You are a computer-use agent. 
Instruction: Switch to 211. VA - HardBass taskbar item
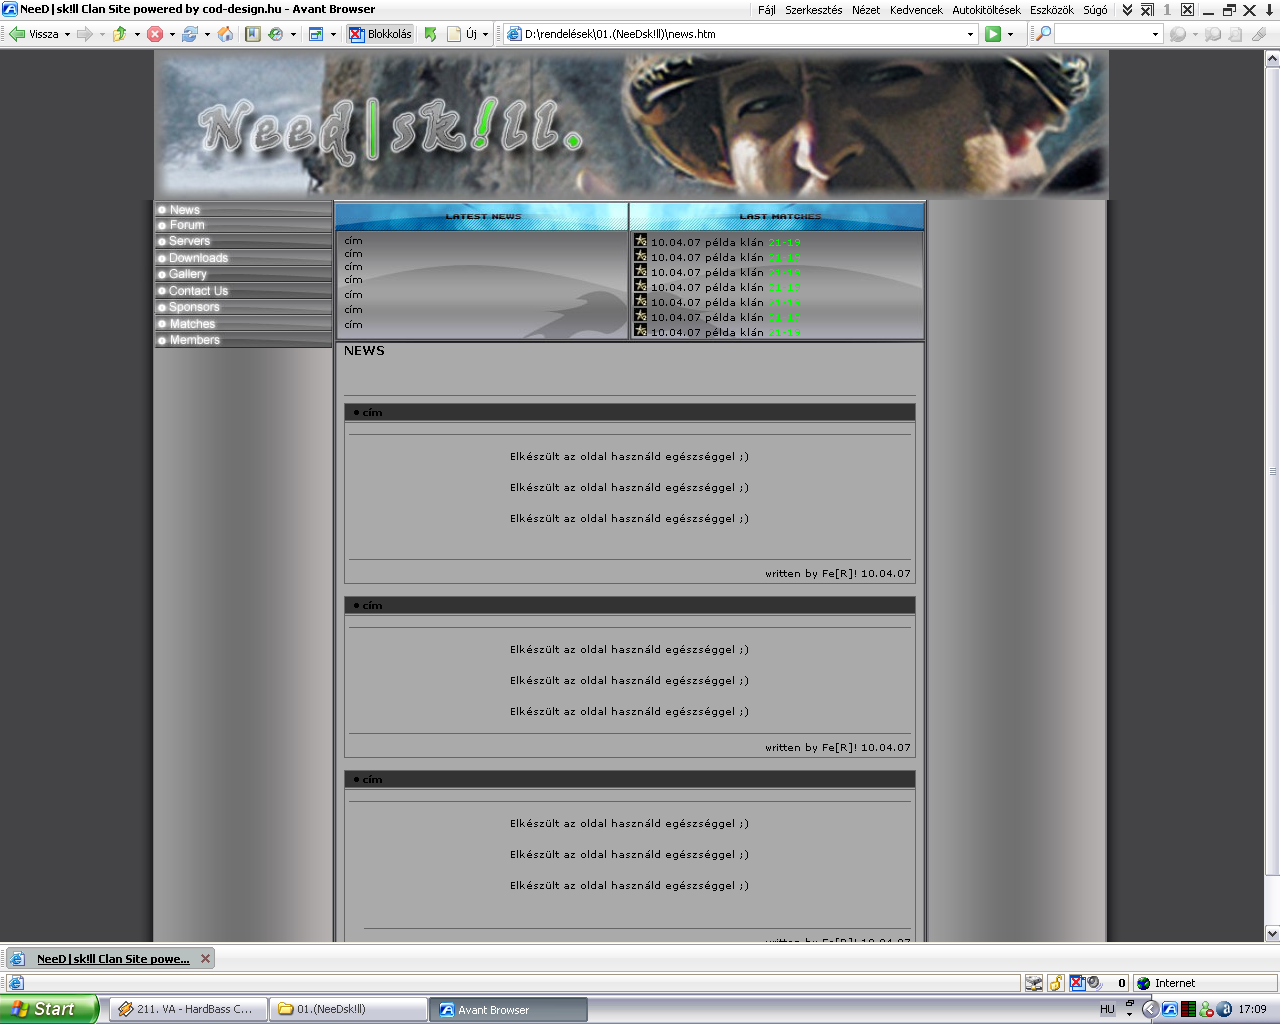[x=187, y=1009]
